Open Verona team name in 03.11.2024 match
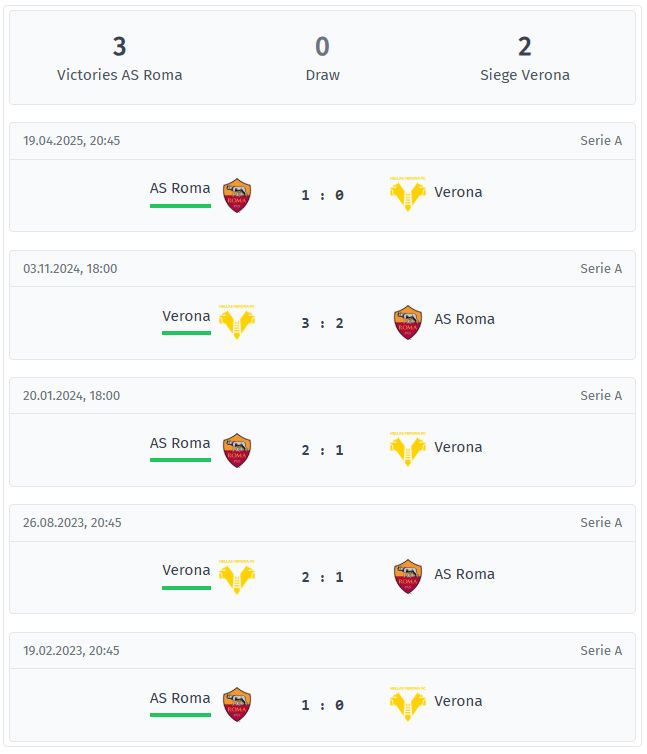The height and width of the screenshot is (754, 647). tap(186, 316)
